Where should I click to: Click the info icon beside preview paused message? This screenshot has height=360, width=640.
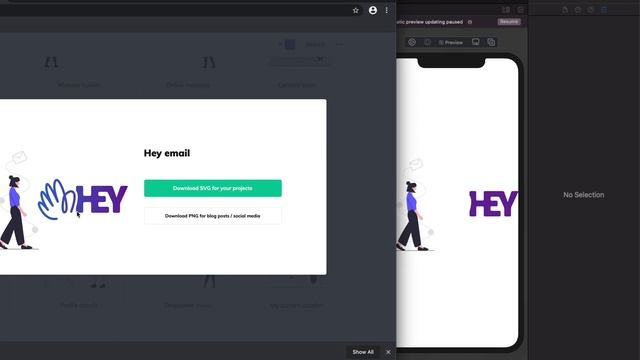pos(470,22)
